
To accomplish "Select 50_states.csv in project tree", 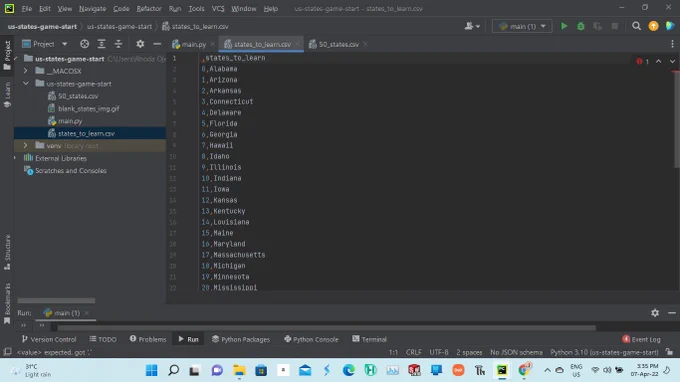I will [x=78, y=96].
